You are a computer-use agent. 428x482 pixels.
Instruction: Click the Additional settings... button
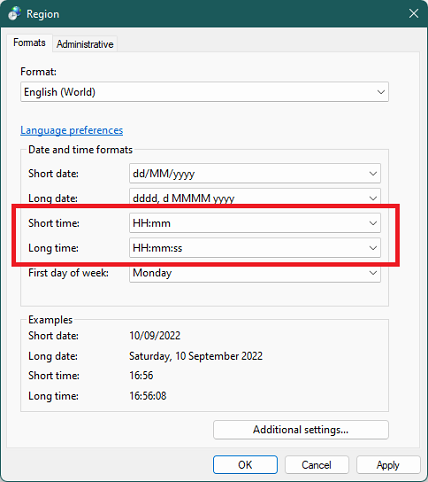click(x=301, y=430)
